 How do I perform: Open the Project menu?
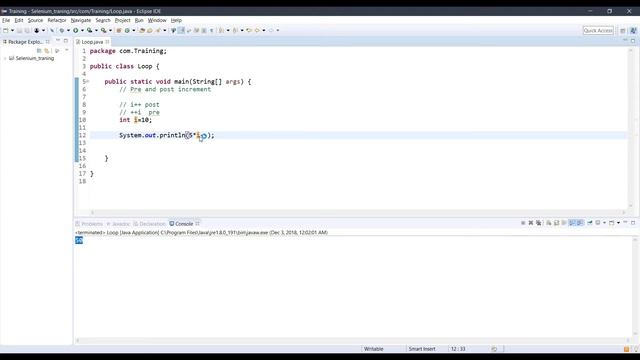pyautogui.click(x=122, y=20)
